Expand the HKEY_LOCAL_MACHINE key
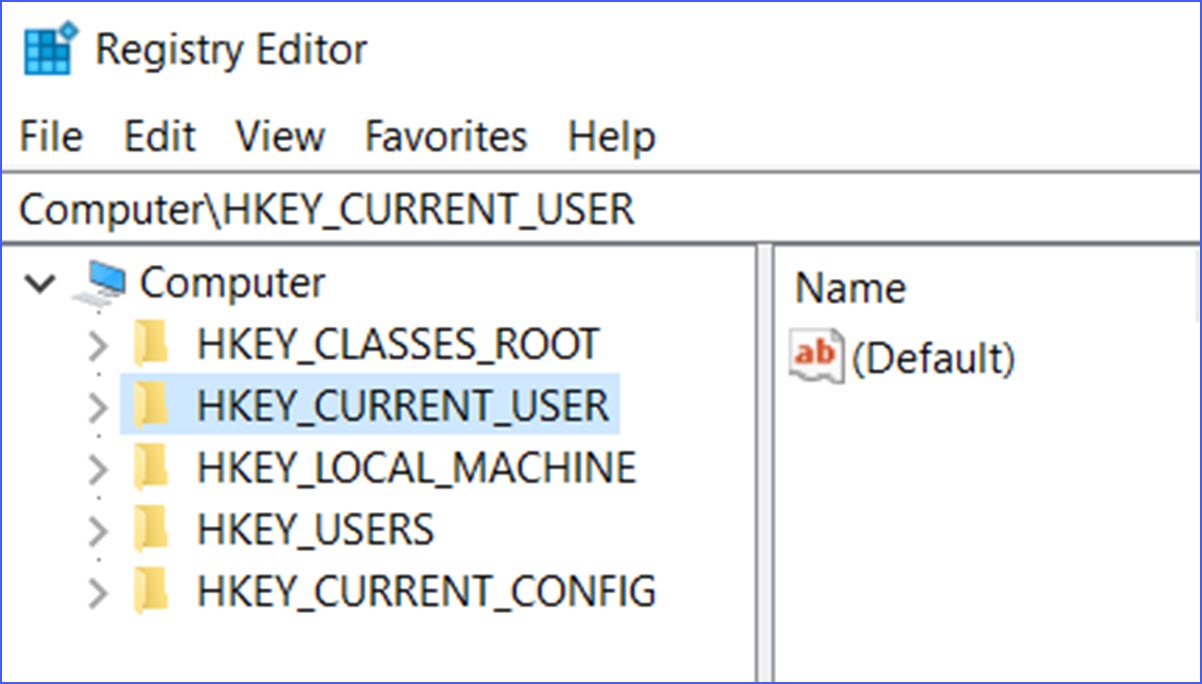The height and width of the screenshot is (684, 1202). [x=97, y=467]
